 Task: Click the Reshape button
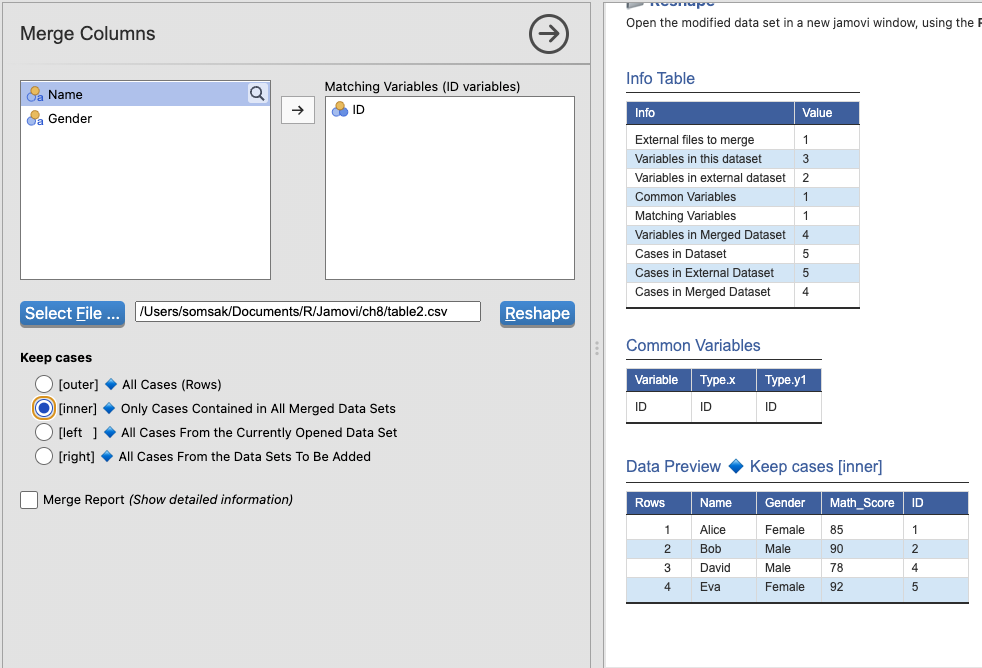(x=537, y=314)
